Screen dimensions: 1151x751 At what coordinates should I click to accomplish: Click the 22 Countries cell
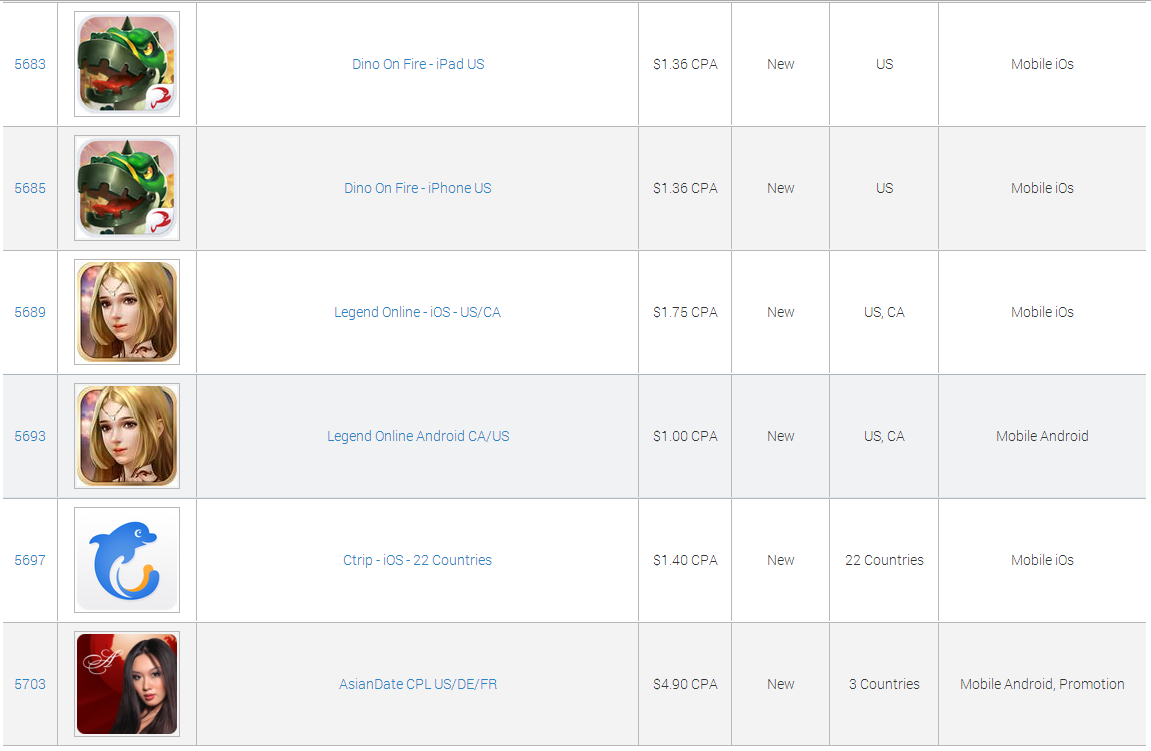tap(884, 560)
